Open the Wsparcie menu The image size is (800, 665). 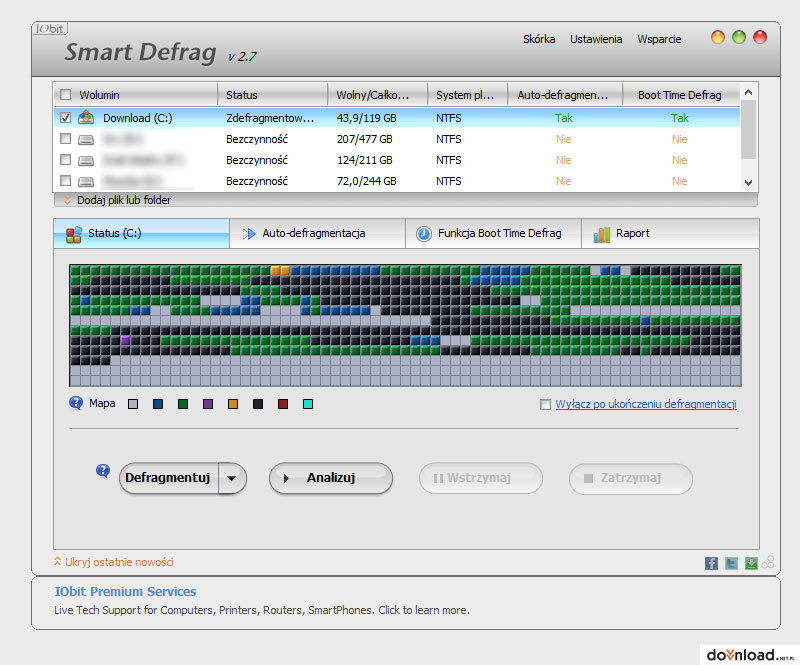click(659, 39)
